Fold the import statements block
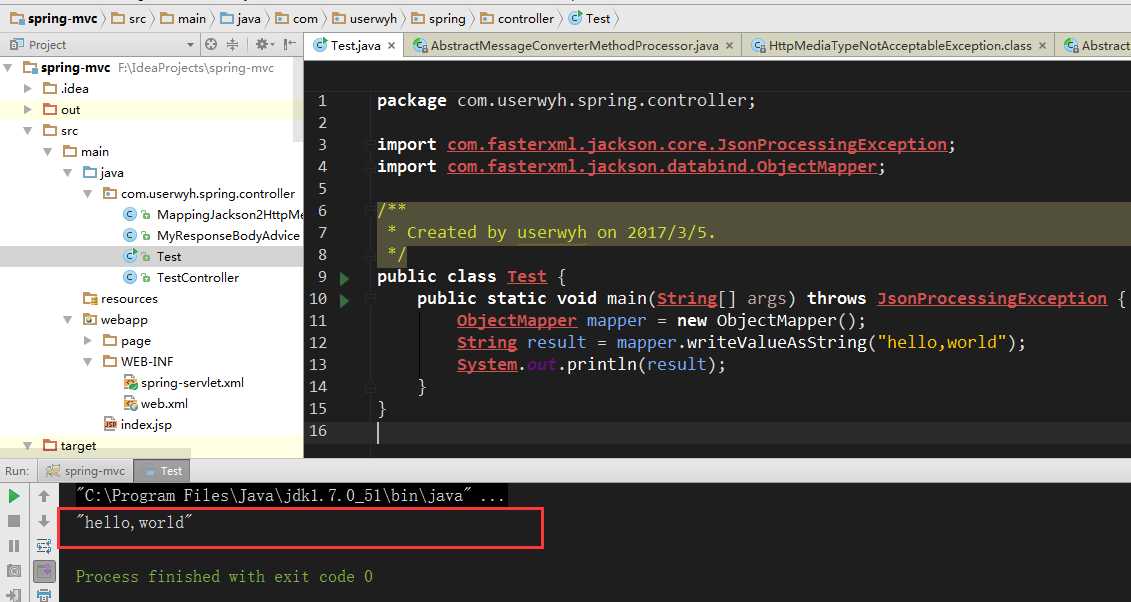1131x602 pixels. [369, 145]
